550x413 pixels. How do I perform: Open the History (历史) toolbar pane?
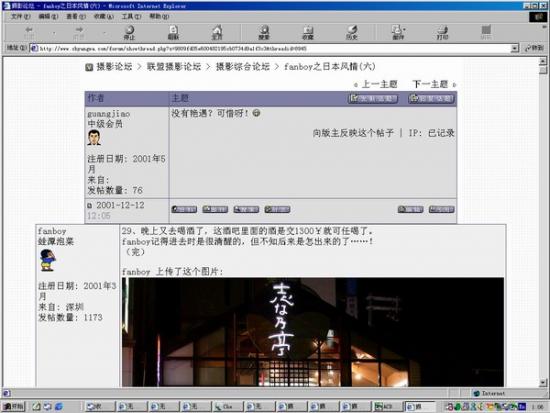(351, 32)
